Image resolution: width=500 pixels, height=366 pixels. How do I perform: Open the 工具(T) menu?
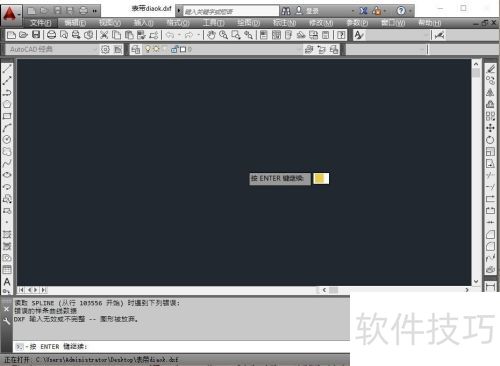point(213,23)
